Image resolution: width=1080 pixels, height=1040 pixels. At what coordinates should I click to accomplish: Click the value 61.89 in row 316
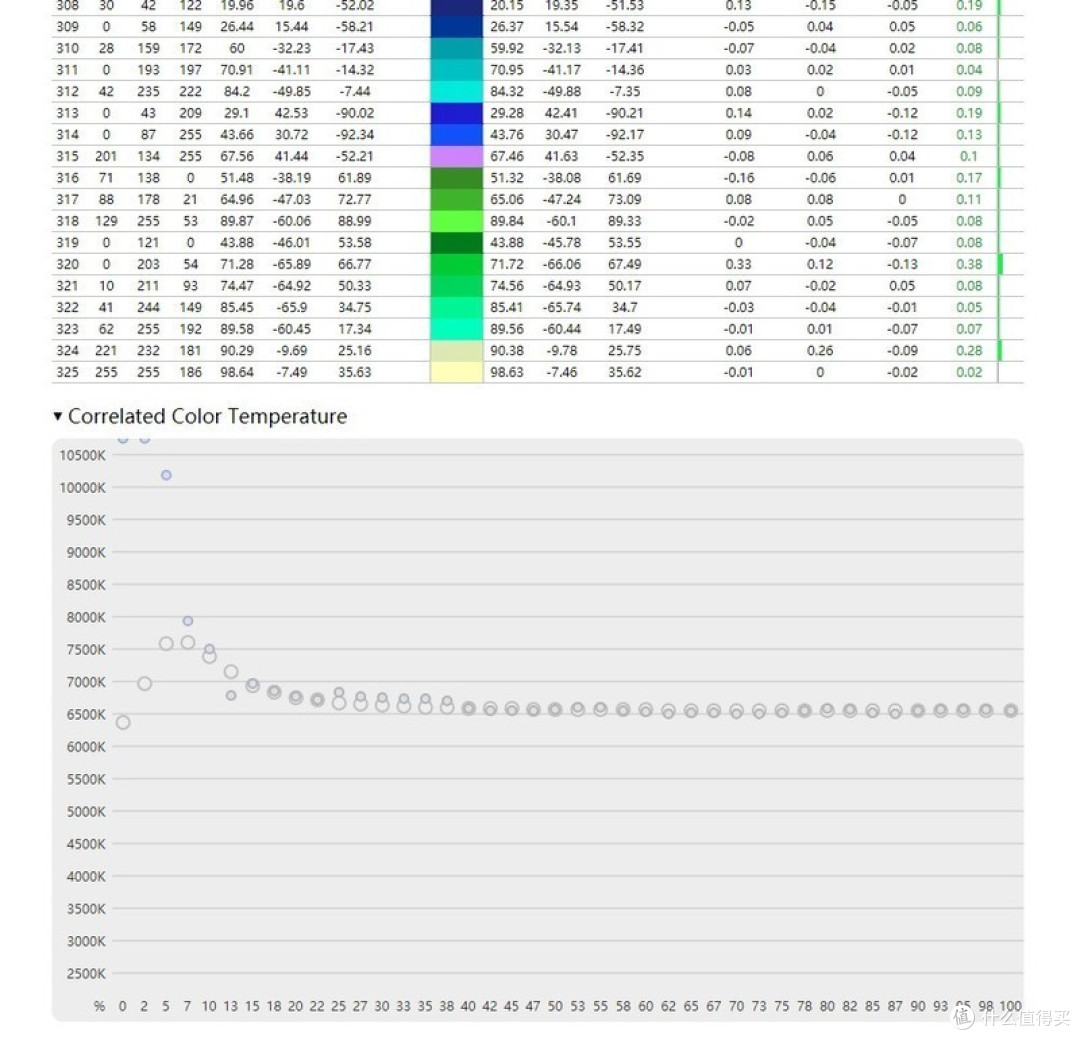(355, 178)
